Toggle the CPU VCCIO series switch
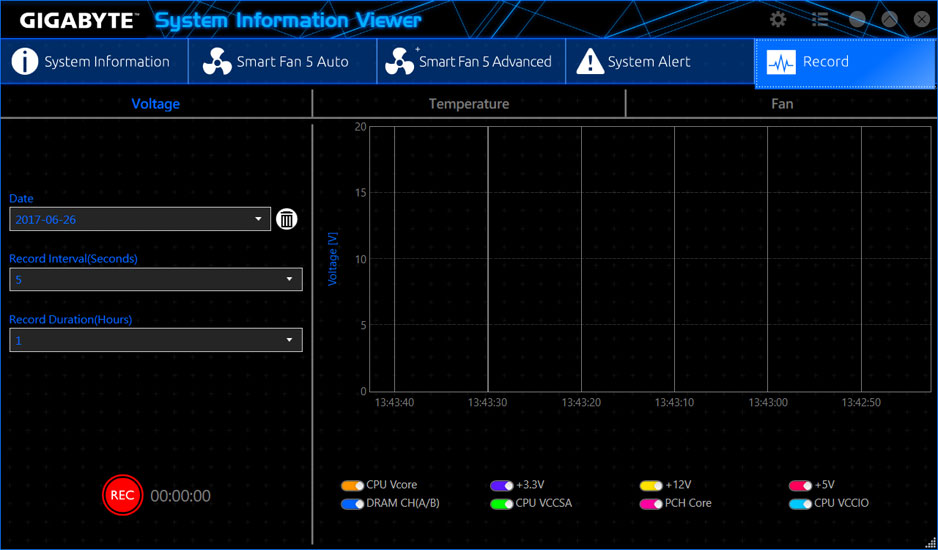Viewport: 938px width, 550px height. point(800,504)
